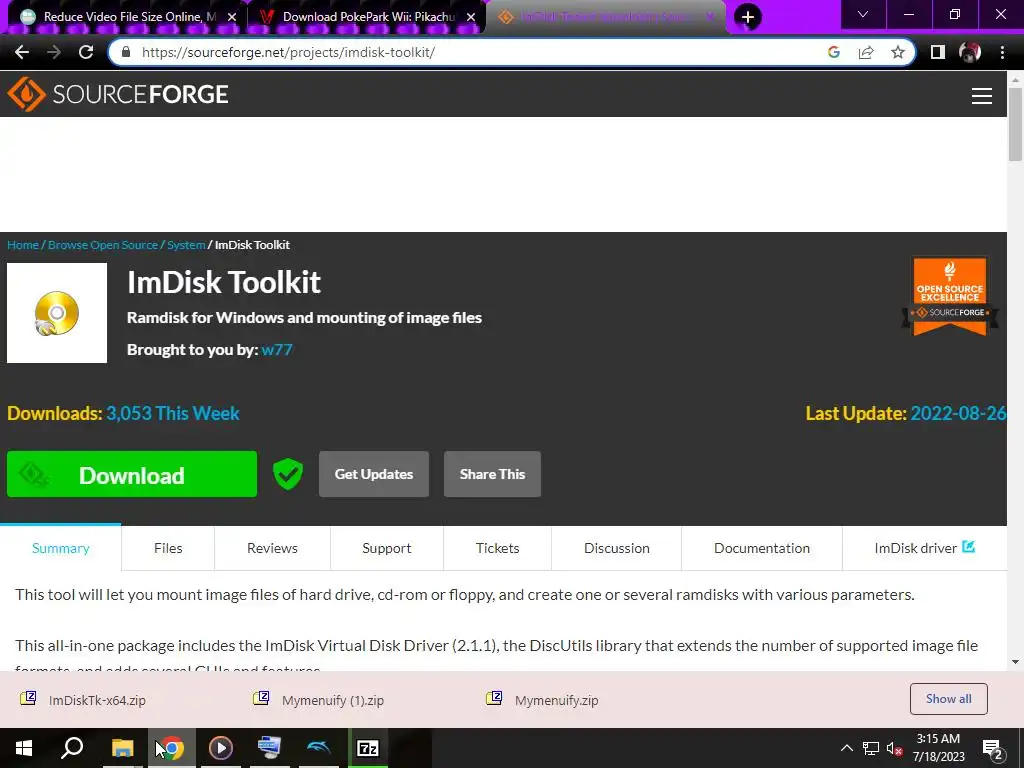Close the Reduce Video File Size tab

(x=231, y=17)
